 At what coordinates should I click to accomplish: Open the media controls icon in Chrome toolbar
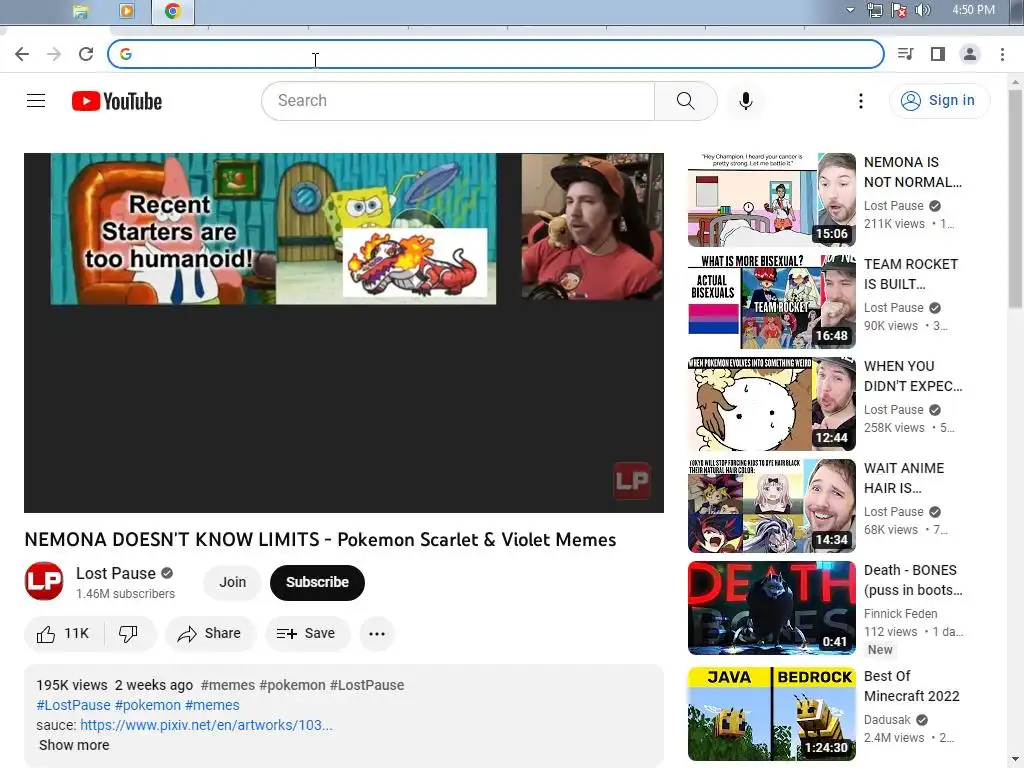coord(905,54)
